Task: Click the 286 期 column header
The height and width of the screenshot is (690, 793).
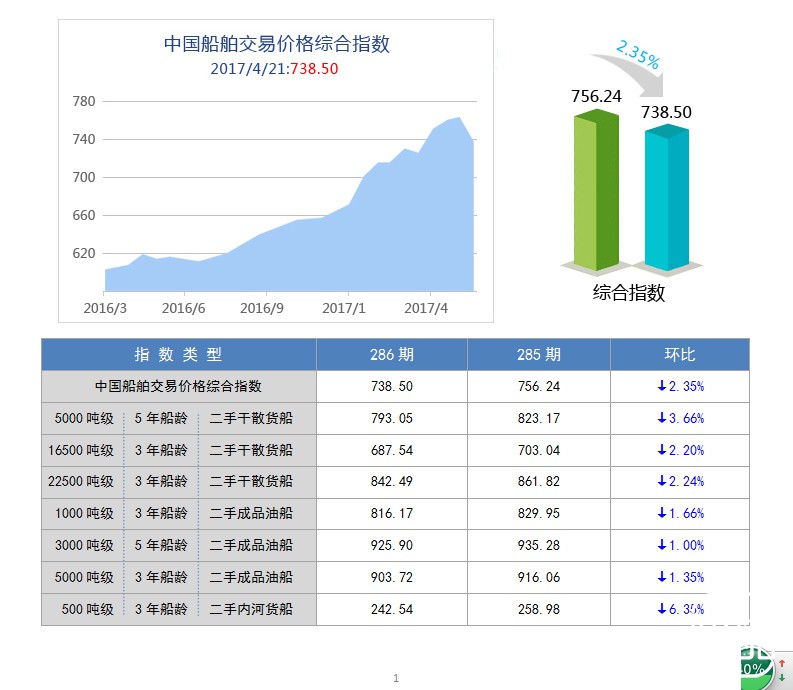Action: 392,355
